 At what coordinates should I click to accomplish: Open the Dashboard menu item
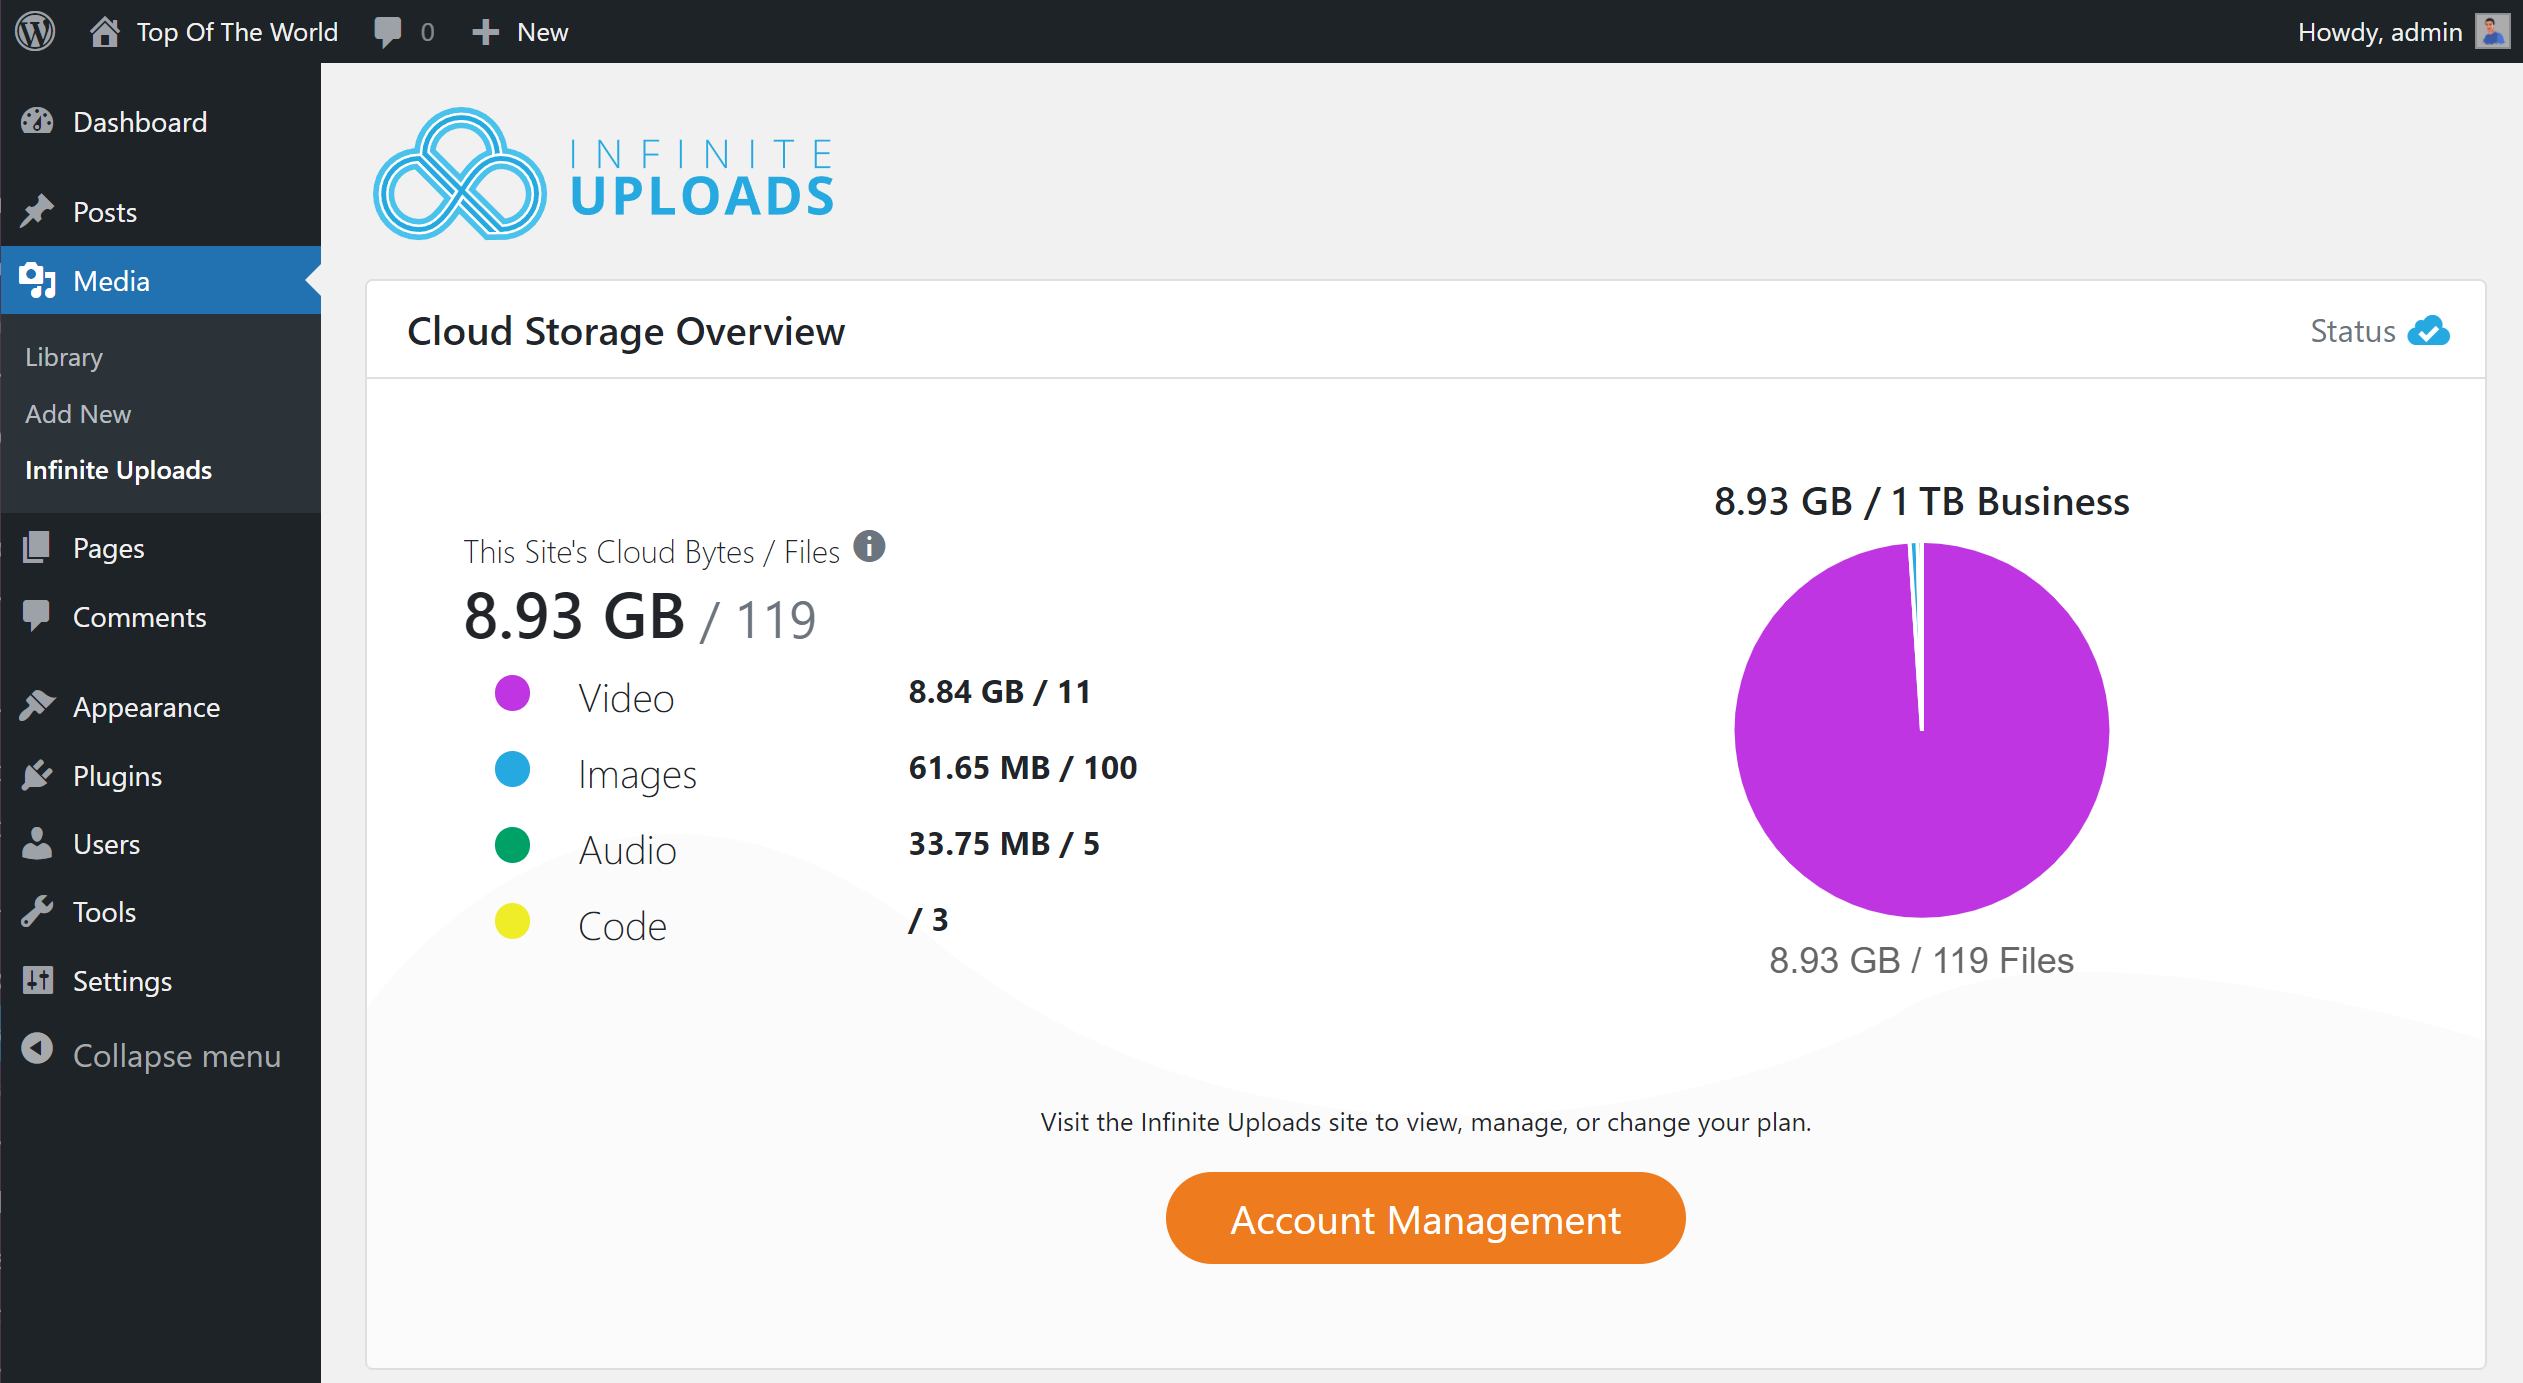160,122
